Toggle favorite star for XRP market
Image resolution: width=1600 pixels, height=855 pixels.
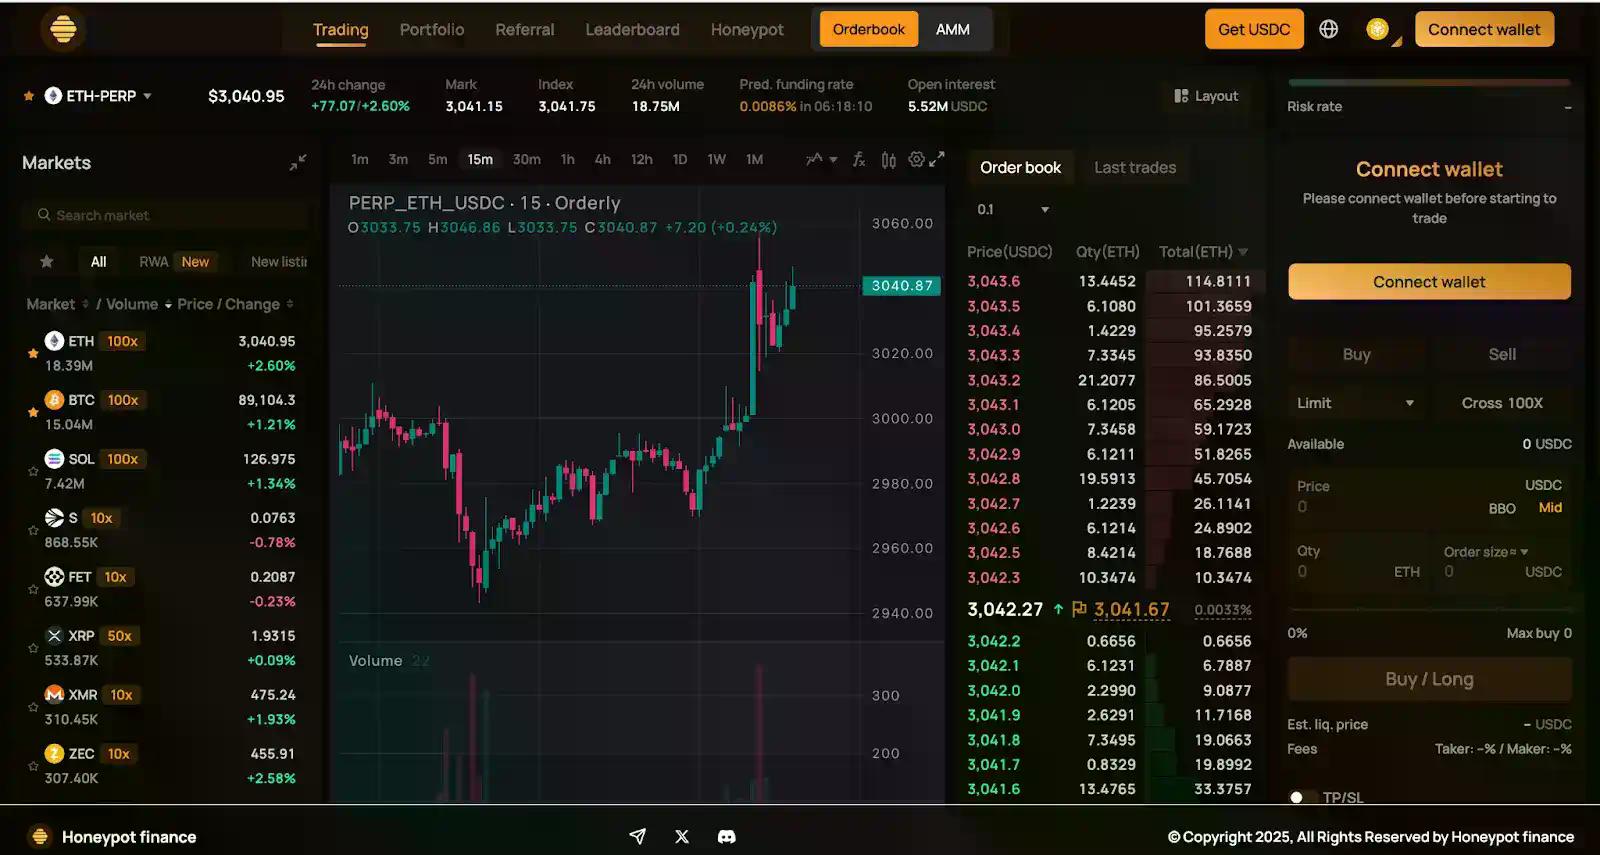33,648
